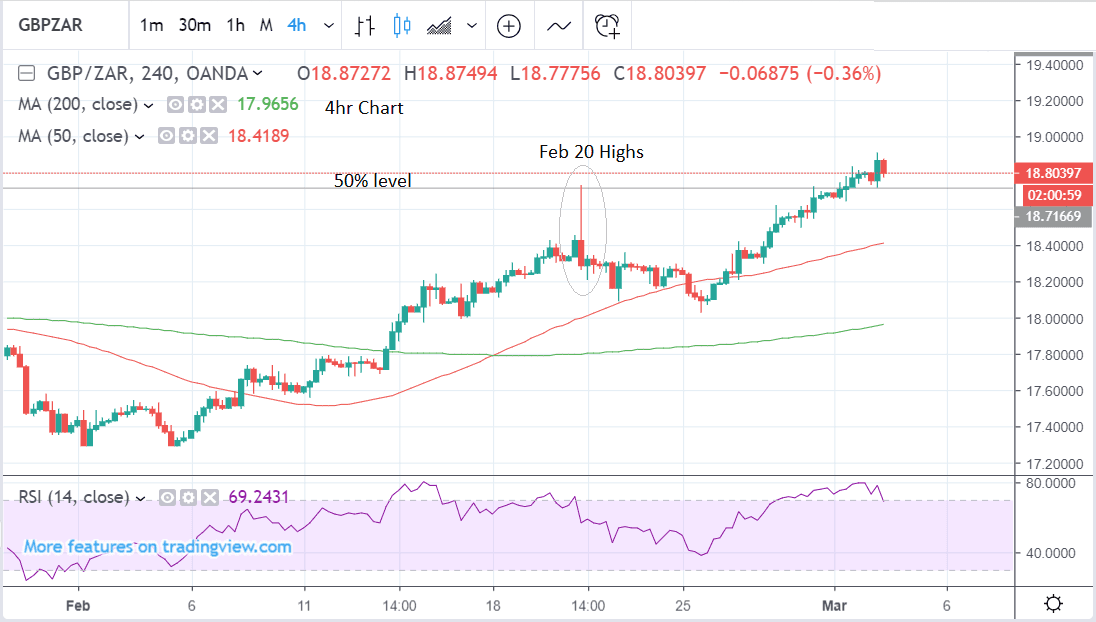Collapse the GBP/ZAR legend box toggle

coord(27,73)
